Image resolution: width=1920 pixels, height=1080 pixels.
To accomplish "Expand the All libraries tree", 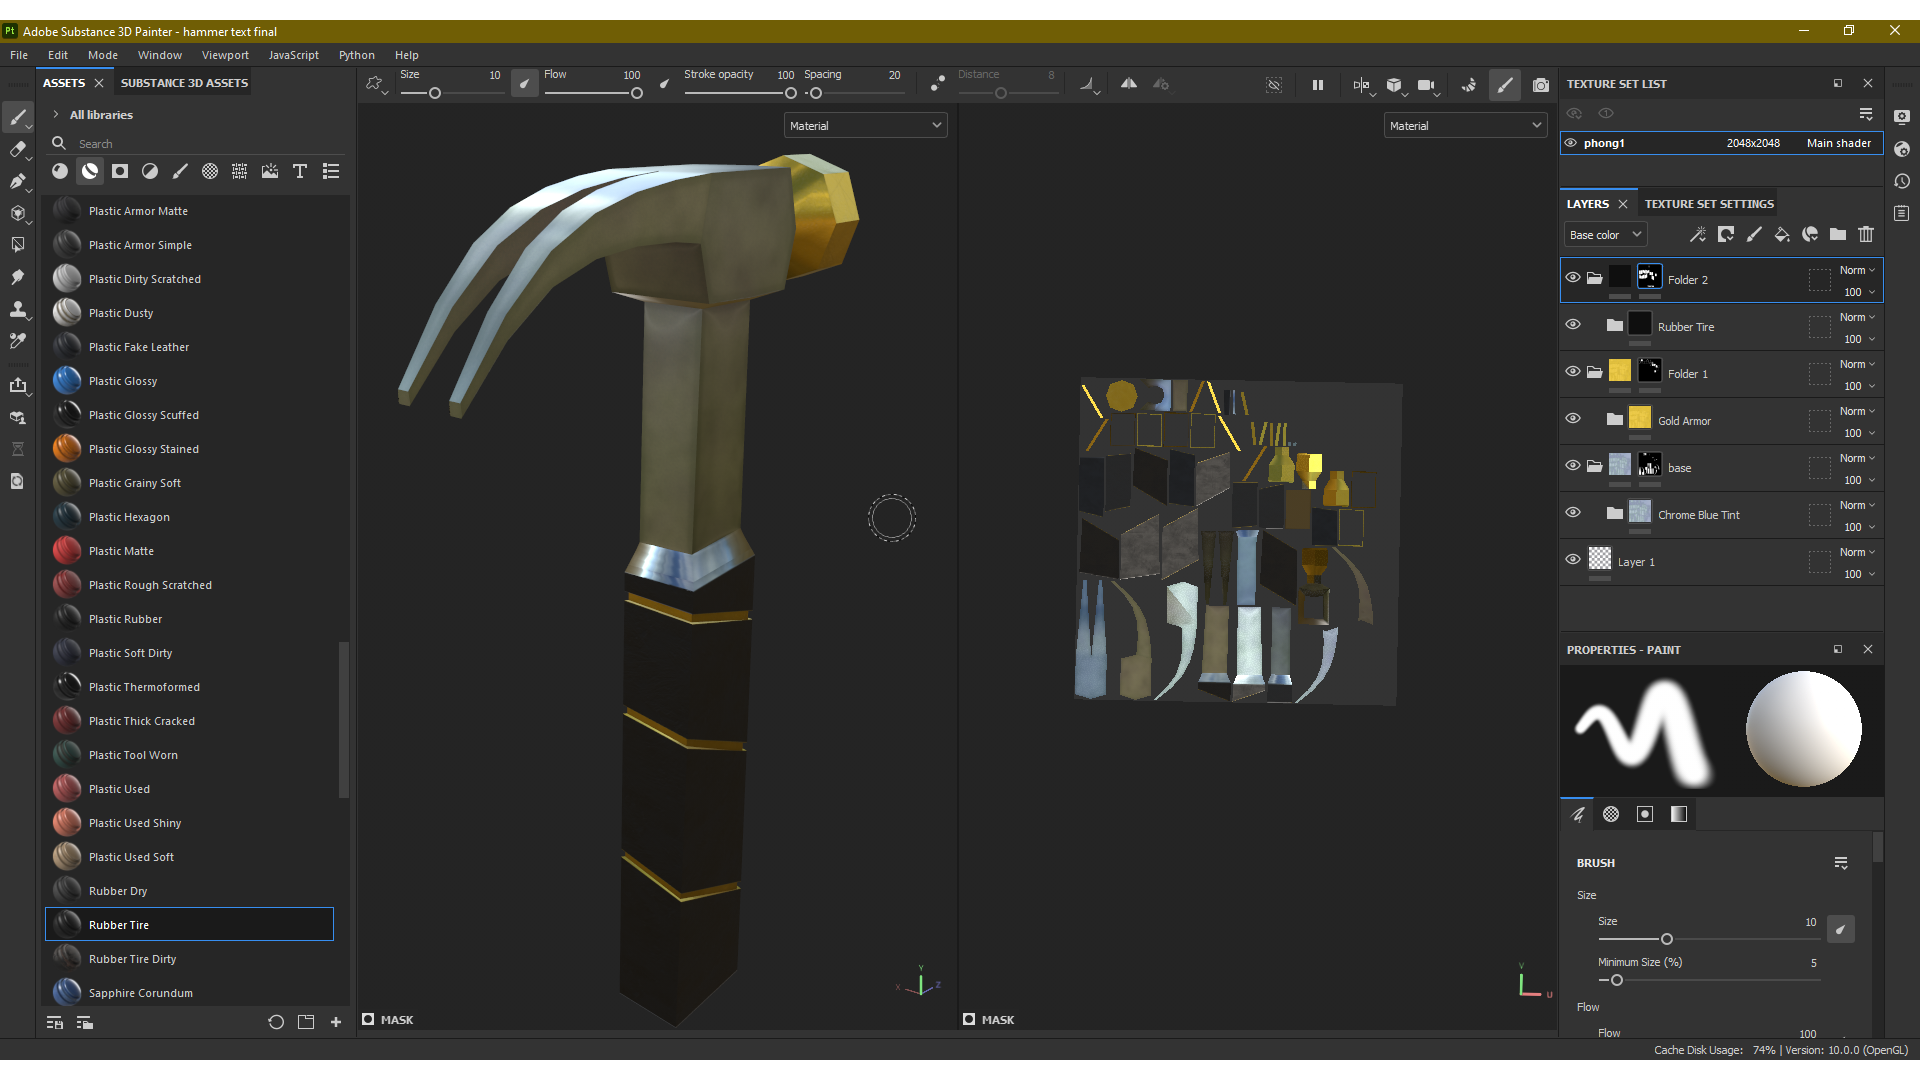I will pos(56,115).
